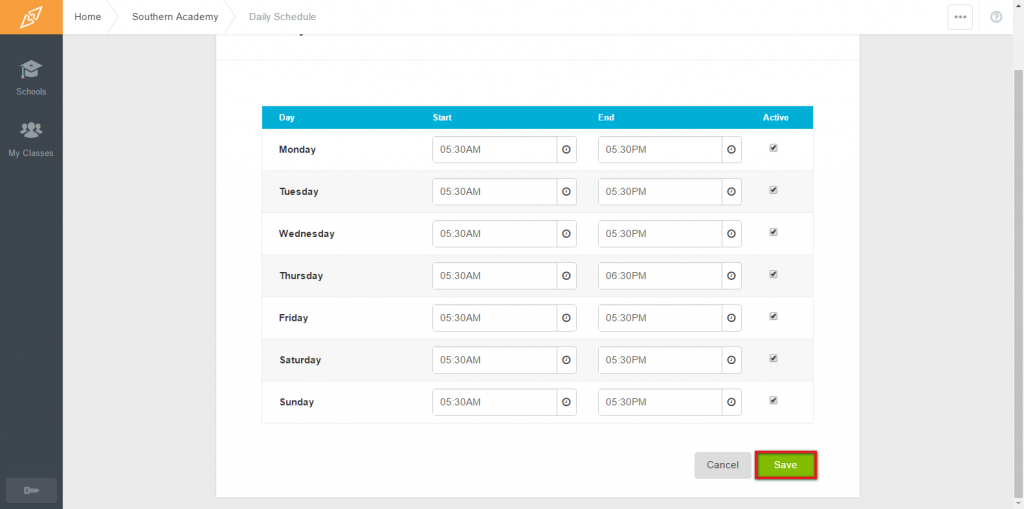
Task: Open the Thursday start time clock picker
Action: 566,276
